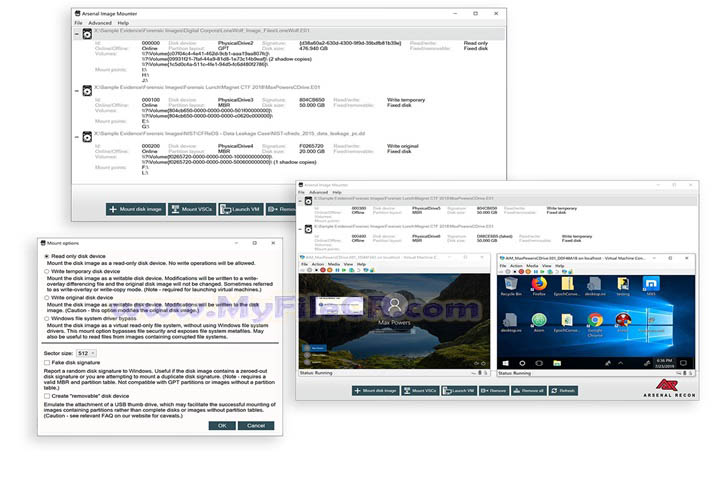Viewport: 720px width, 480px height.
Task: Select Read only disk device option
Action: pyautogui.click(x=46, y=256)
